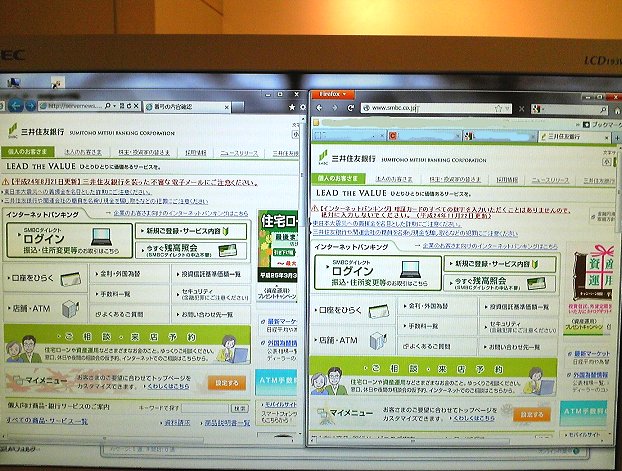This screenshot has width=622, height=471.
Task: Open the orange Firefox menu button
Action: [x=333, y=94]
